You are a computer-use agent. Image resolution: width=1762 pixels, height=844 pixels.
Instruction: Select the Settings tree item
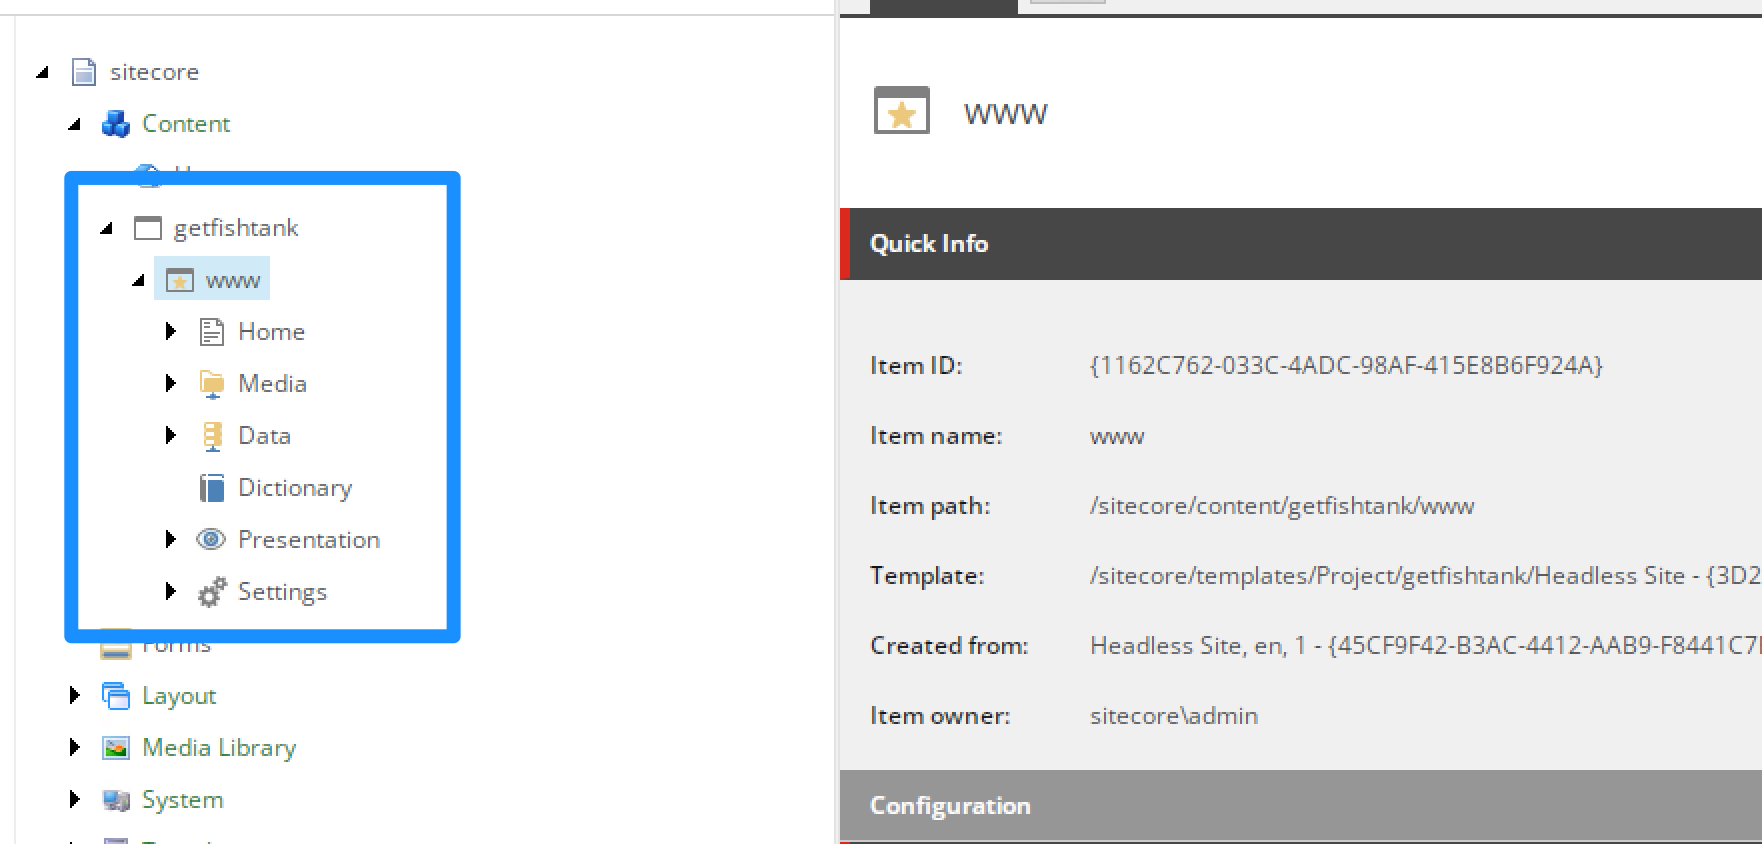click(282, 592)
